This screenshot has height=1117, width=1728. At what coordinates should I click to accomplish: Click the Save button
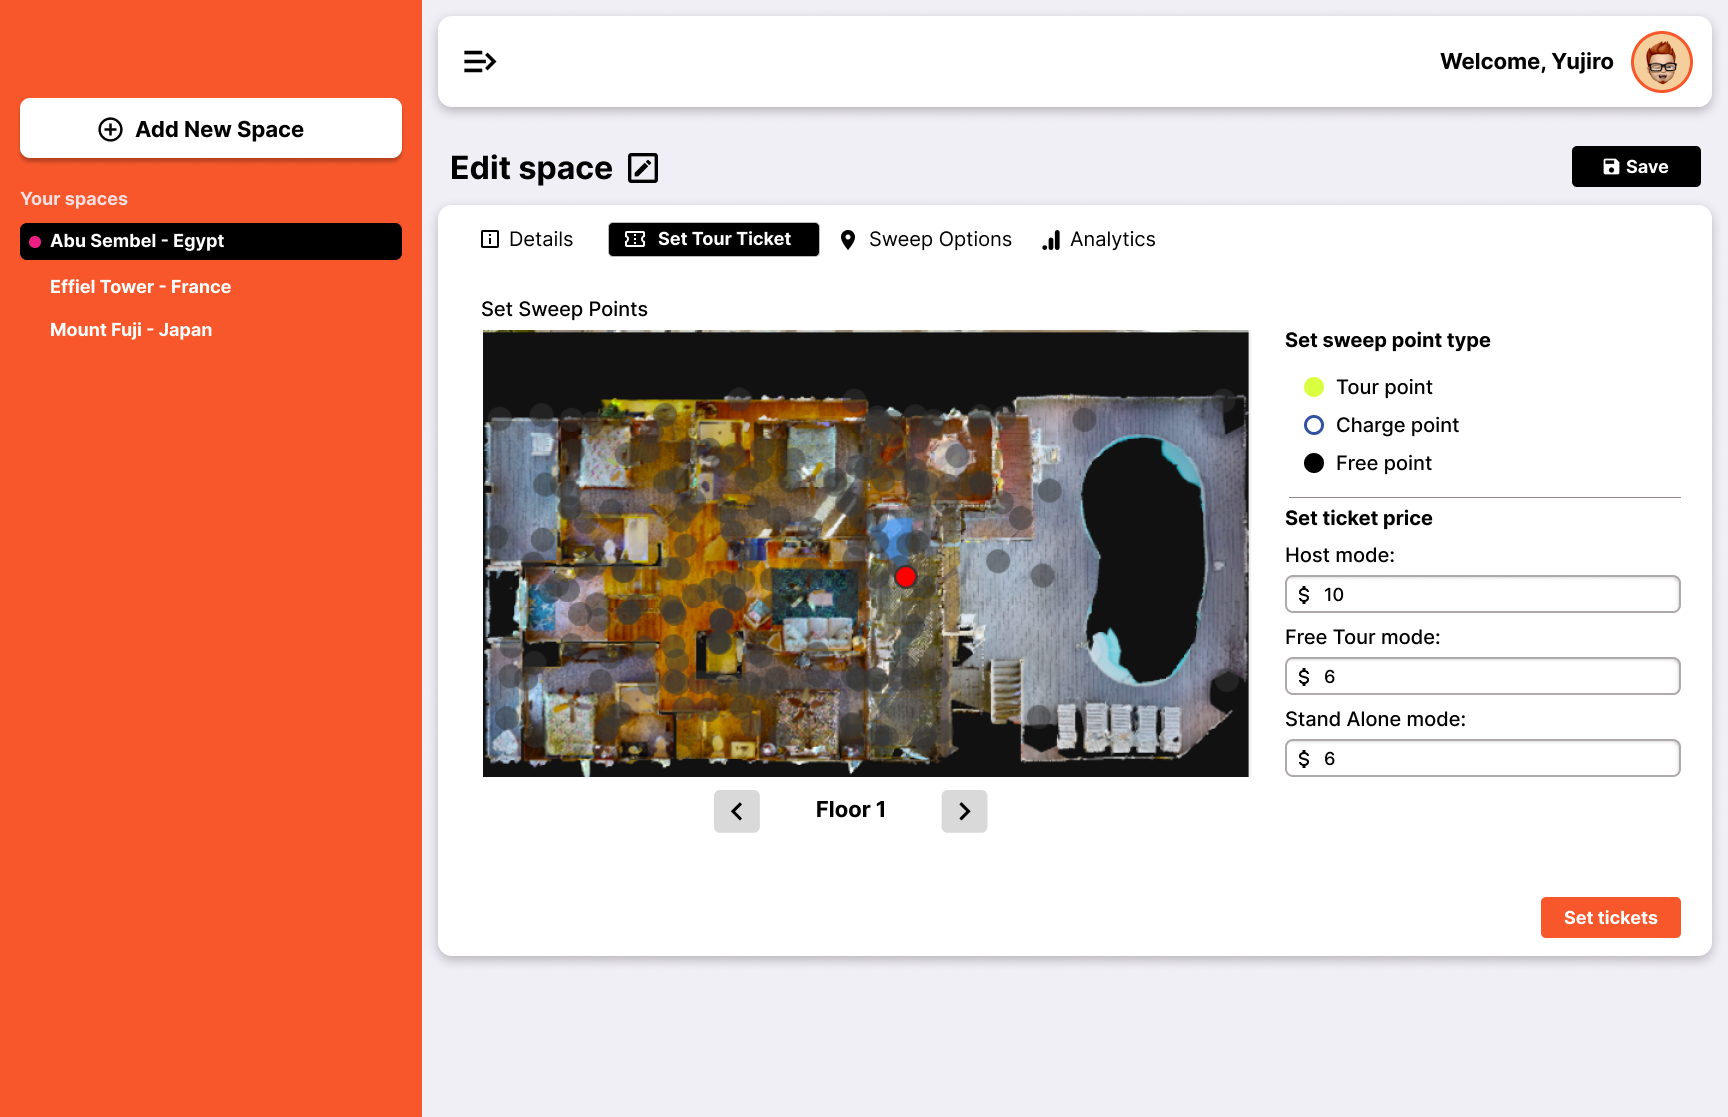tap(1636, 167)
